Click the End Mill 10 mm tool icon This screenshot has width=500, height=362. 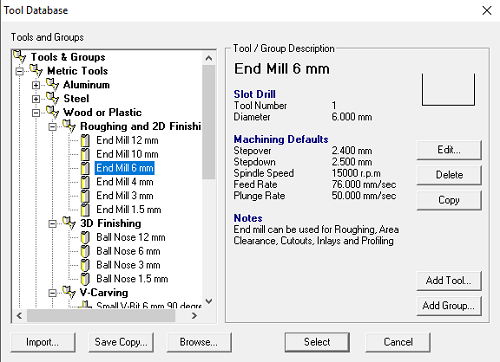85,154
